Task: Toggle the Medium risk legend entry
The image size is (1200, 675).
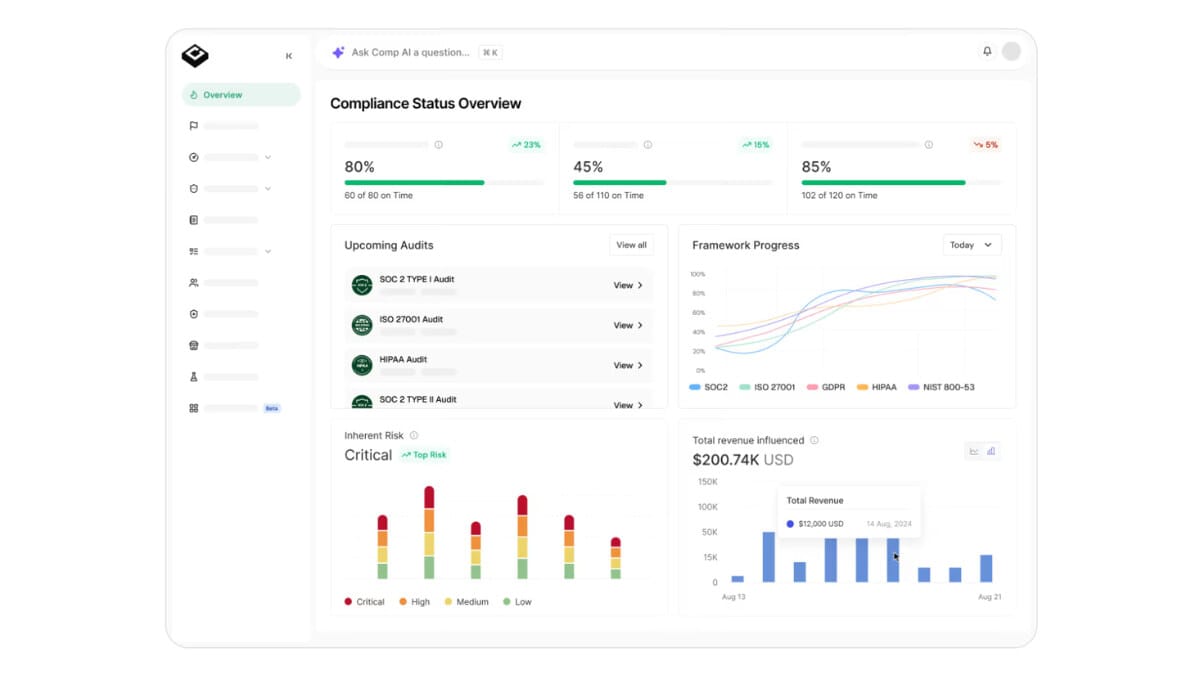Action: pos(466,602)
